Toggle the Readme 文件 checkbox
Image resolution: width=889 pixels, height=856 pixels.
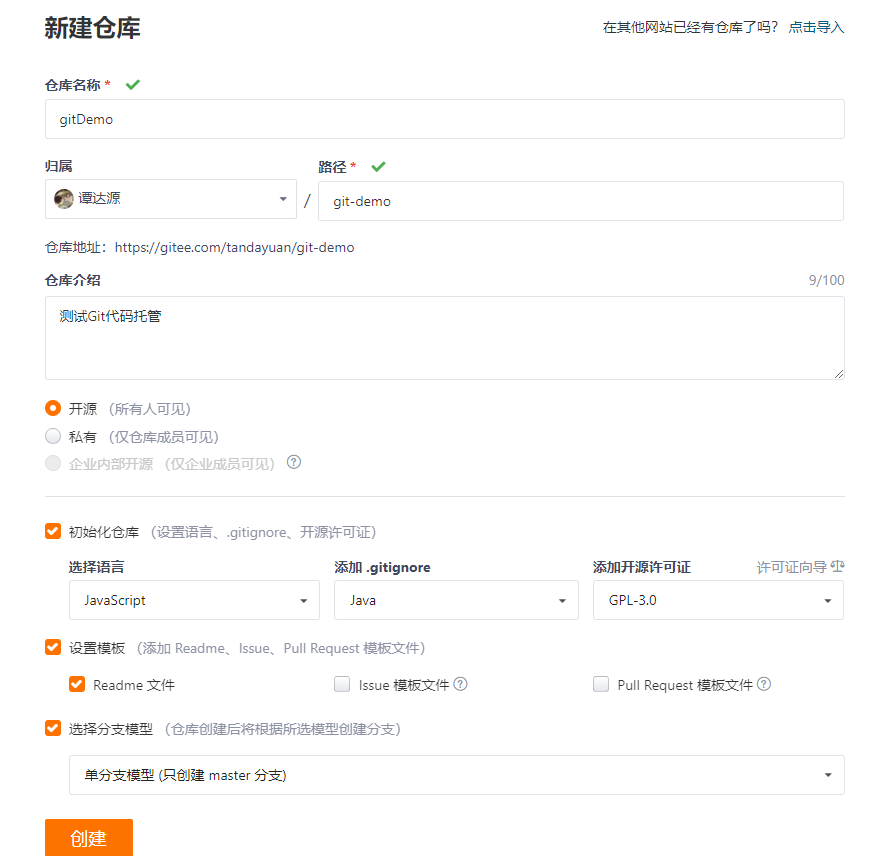77,684
